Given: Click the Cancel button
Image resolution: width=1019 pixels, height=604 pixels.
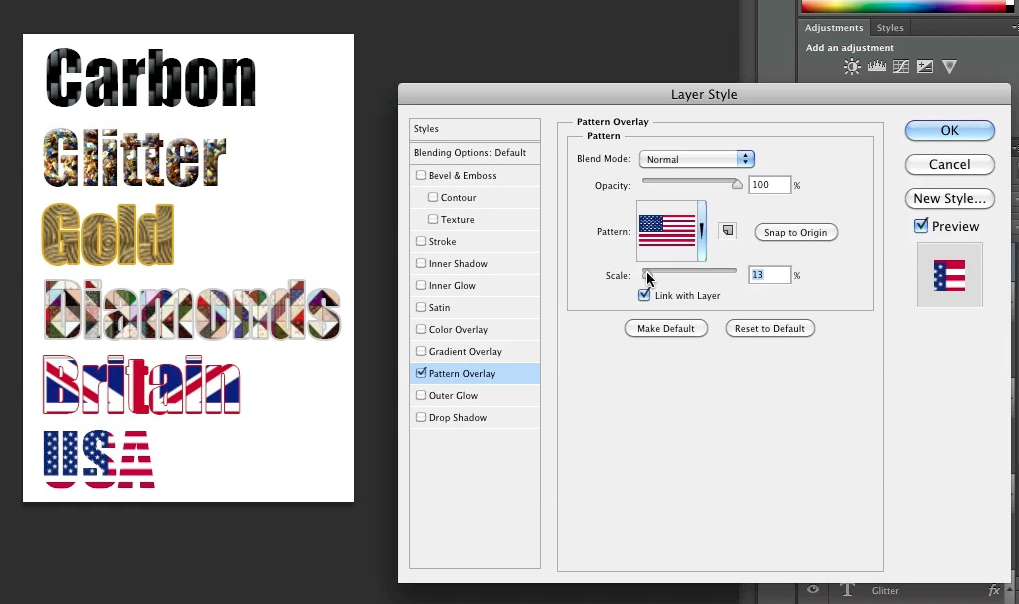Looking at the screenshot, I should pyautogui.click(x=949, y=164).
